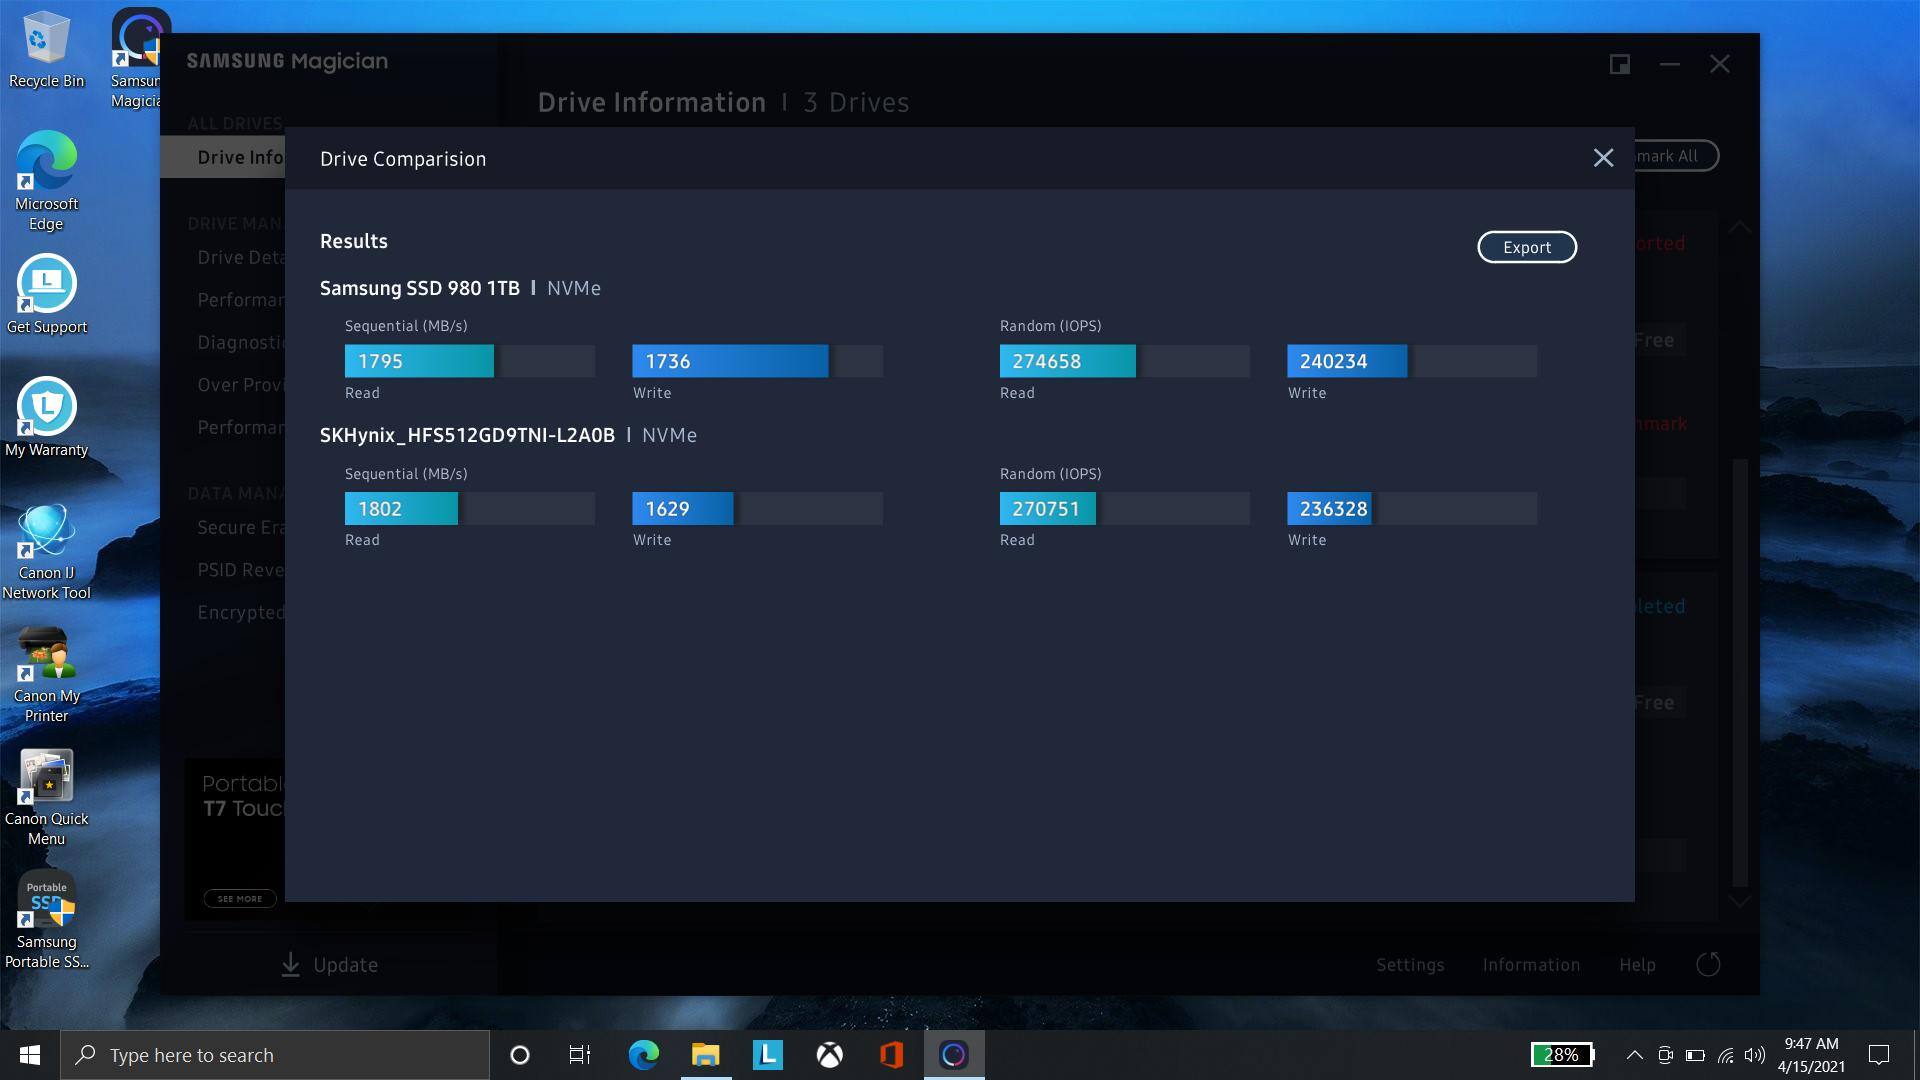Toggle Magician compact window mode icon
Image resolution: width=1920 pixels, height=1080 pixels.
1620,64
